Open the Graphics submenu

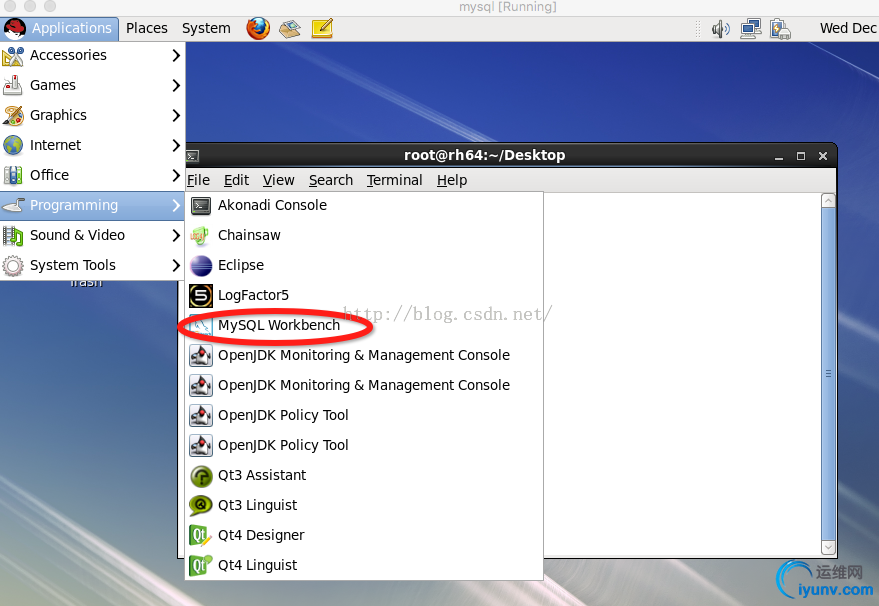click(x=92, y=115)
